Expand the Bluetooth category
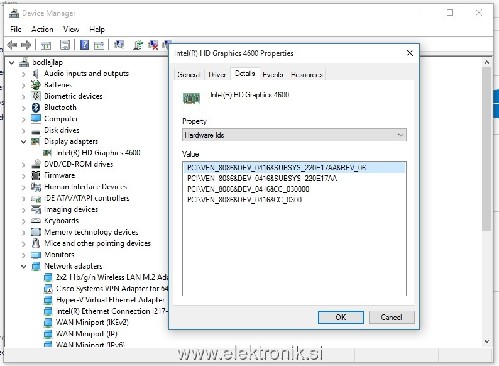Viewport: 499px width, 366px height. (x=23, y=108)
